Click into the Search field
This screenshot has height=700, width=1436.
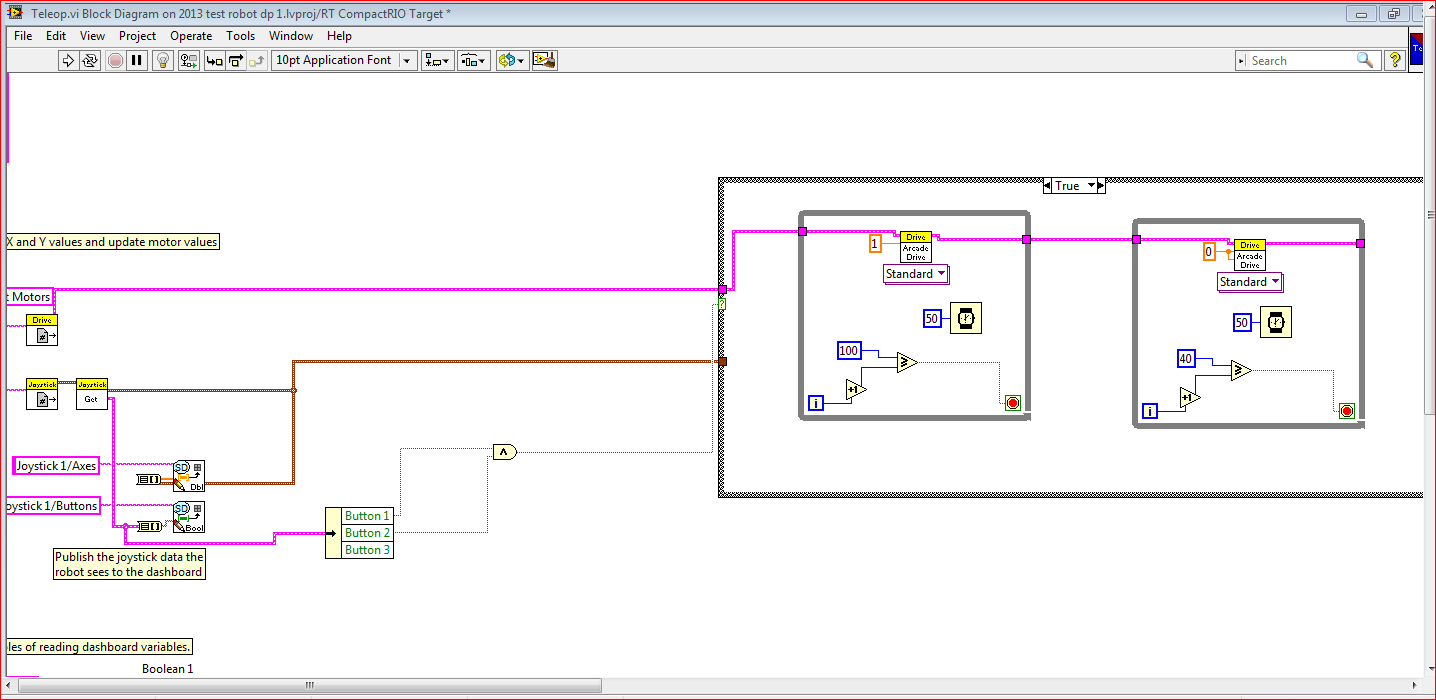click(1300, 60)
